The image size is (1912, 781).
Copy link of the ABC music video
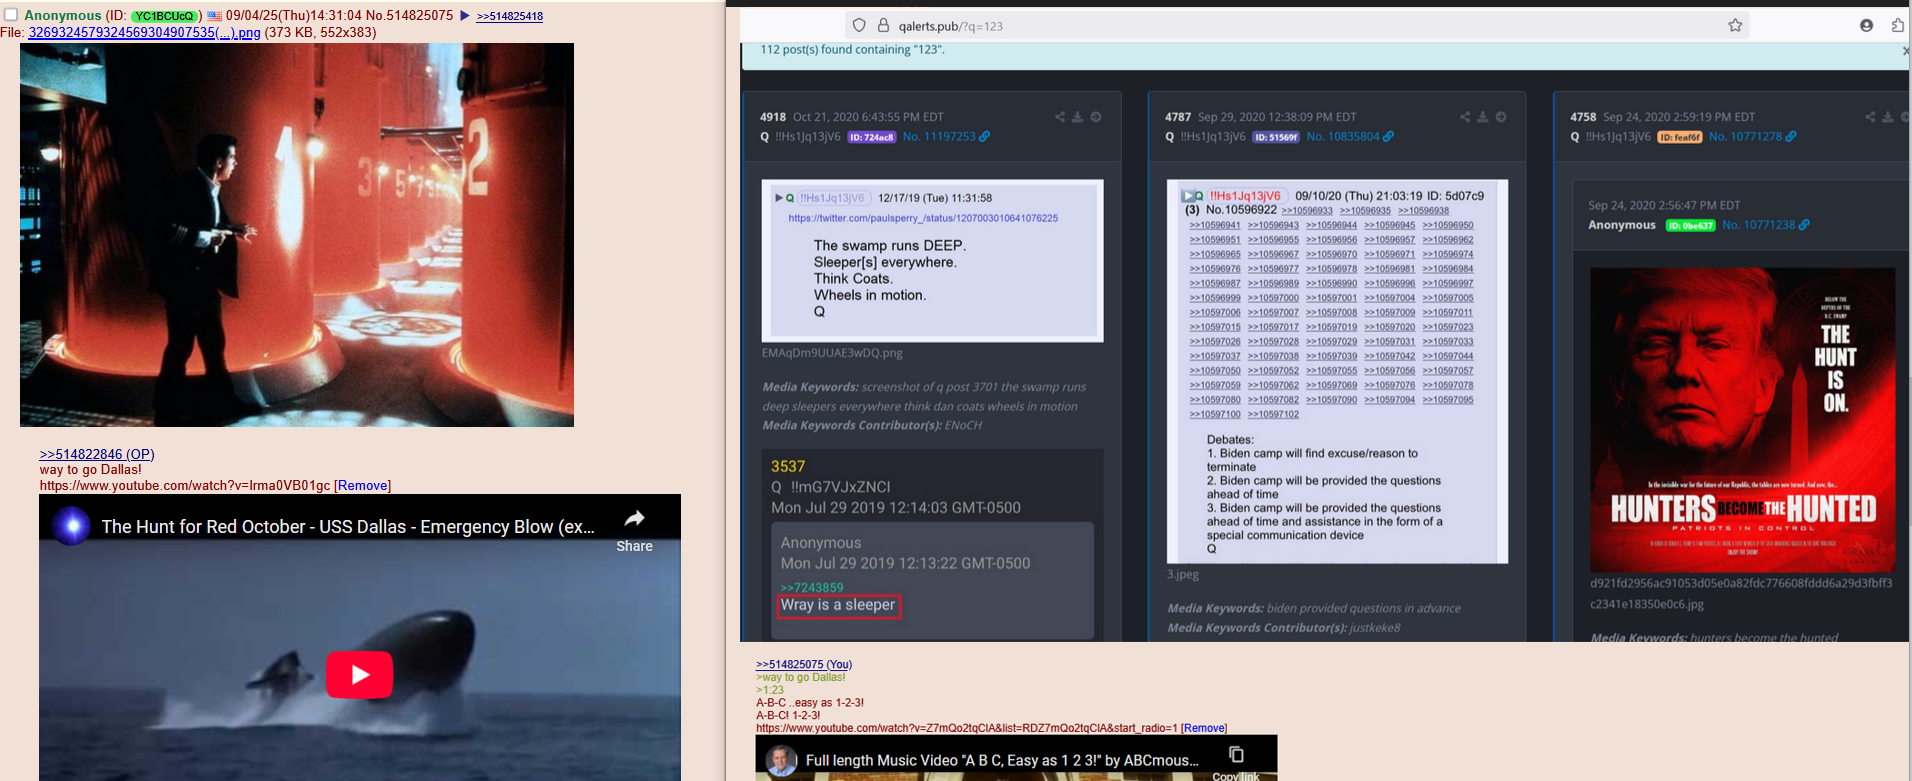(x=1236, y=762)
